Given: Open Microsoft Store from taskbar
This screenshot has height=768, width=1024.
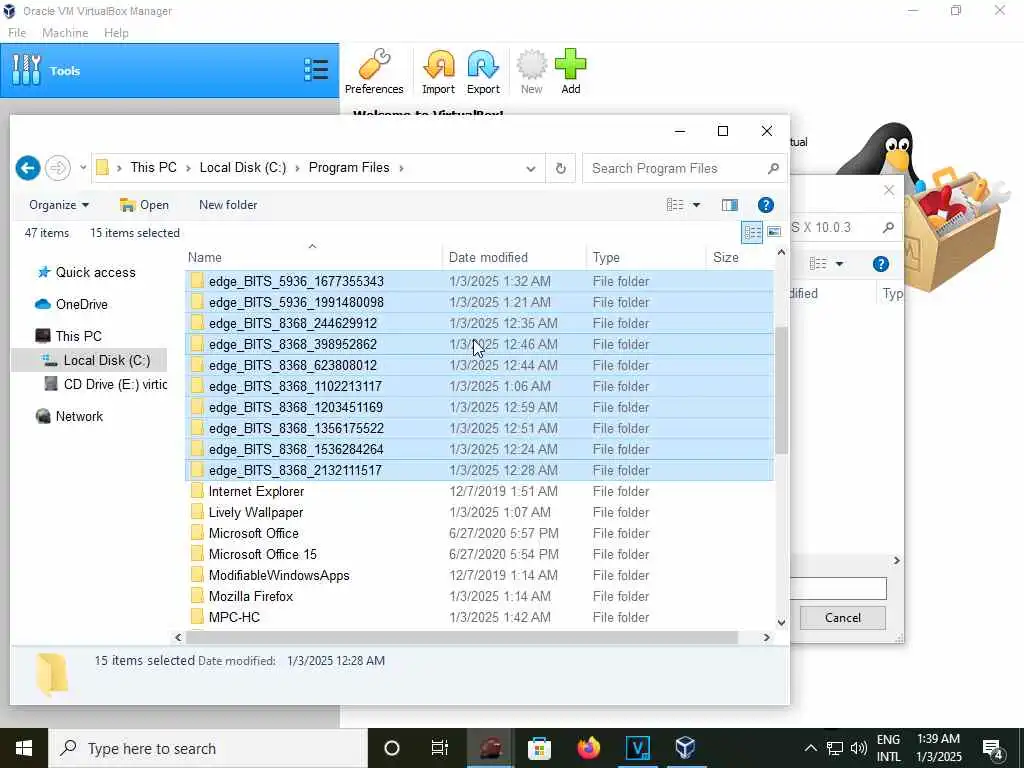Looking at the screenshot, I should (x=539, y=748).
